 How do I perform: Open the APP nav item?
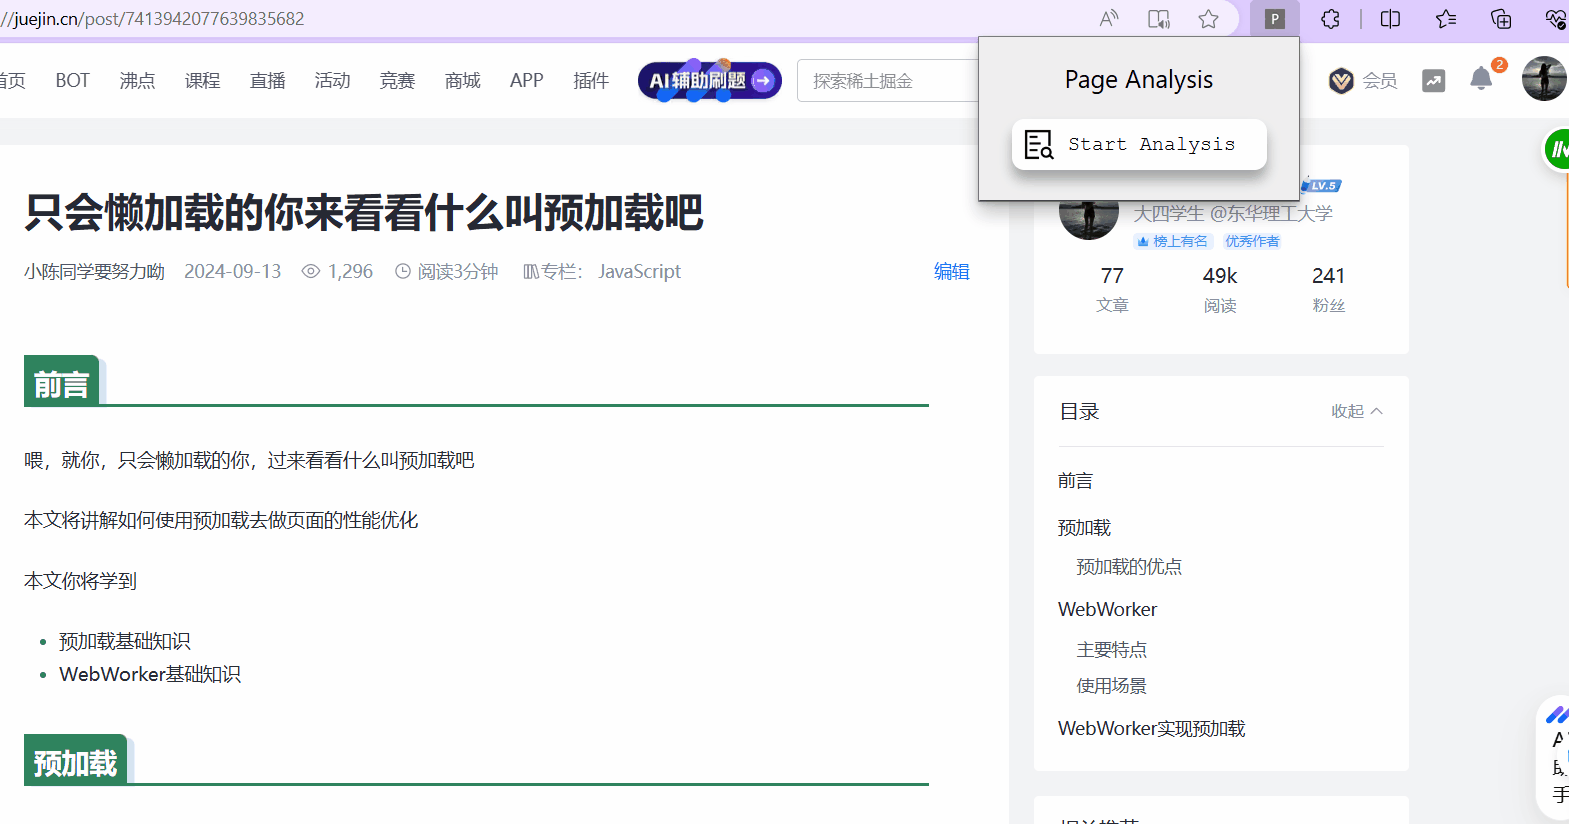(526, 81)
